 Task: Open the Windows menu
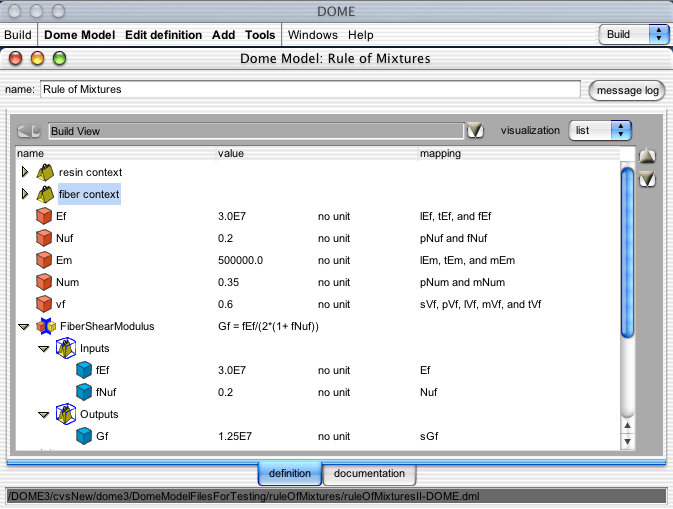[312, 35]
